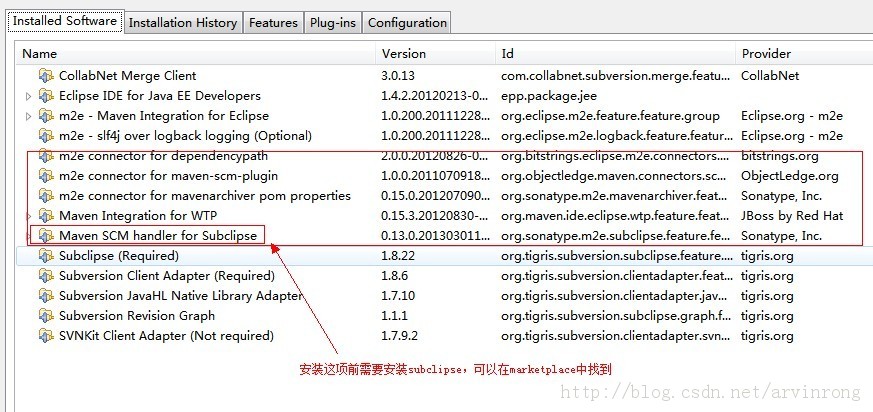The height and width of the screenshot is (412, 873).
Task: Sort list by the Id column header
Action: click(x=616, y=54)
